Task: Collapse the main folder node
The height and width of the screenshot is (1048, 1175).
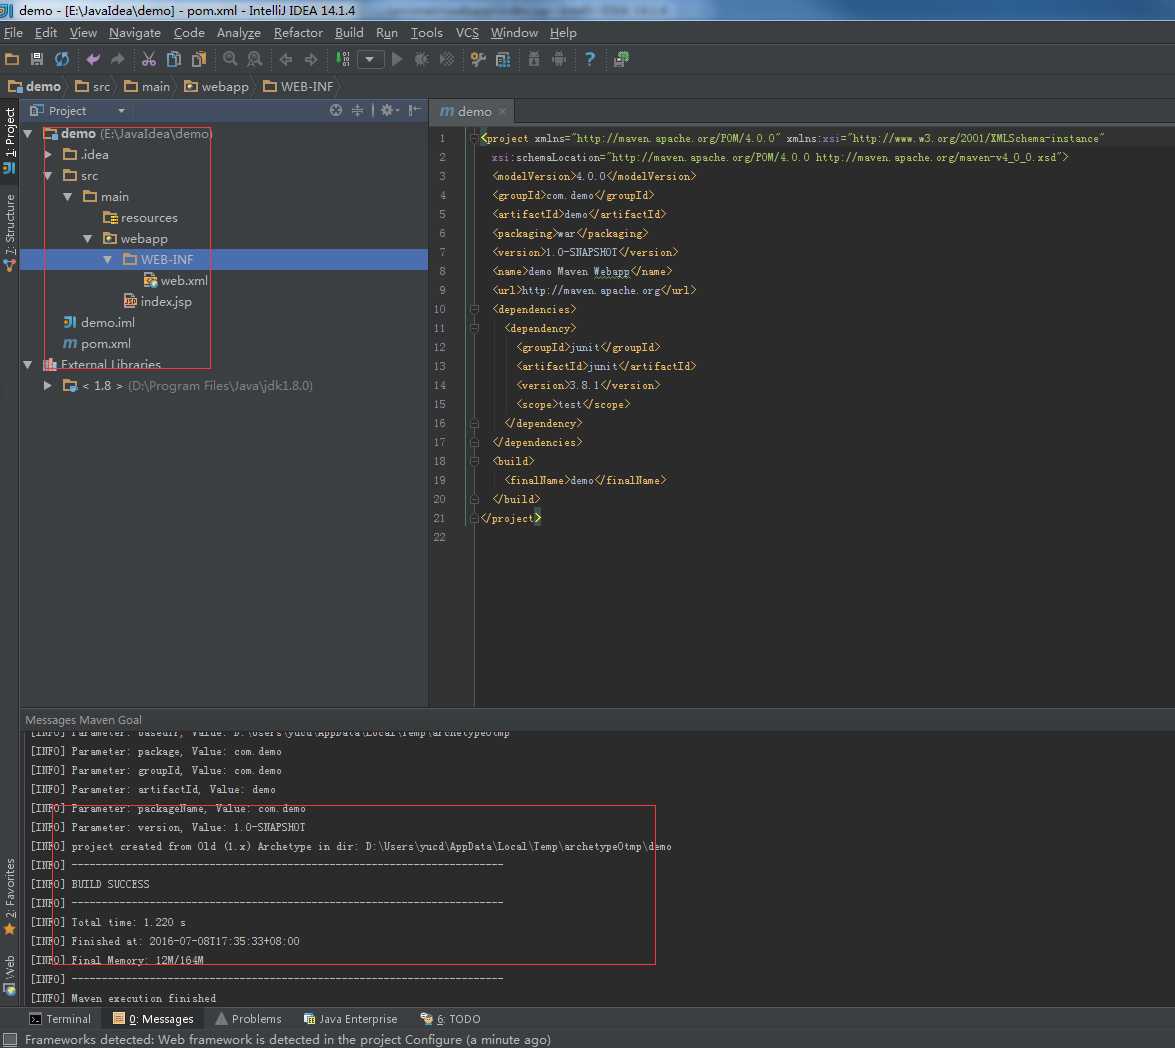Action: (67, 196)
